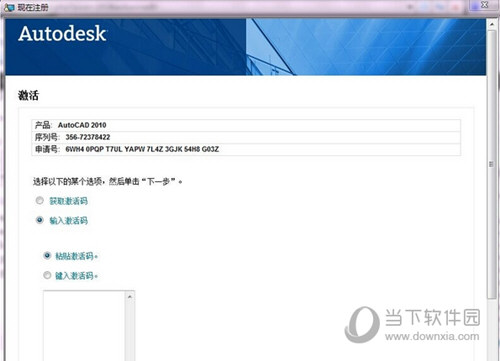Click the product name AutoCAD 2010
Image resolution: width=500 pixels, height=361 pixels.
click(x=82, y=125)
